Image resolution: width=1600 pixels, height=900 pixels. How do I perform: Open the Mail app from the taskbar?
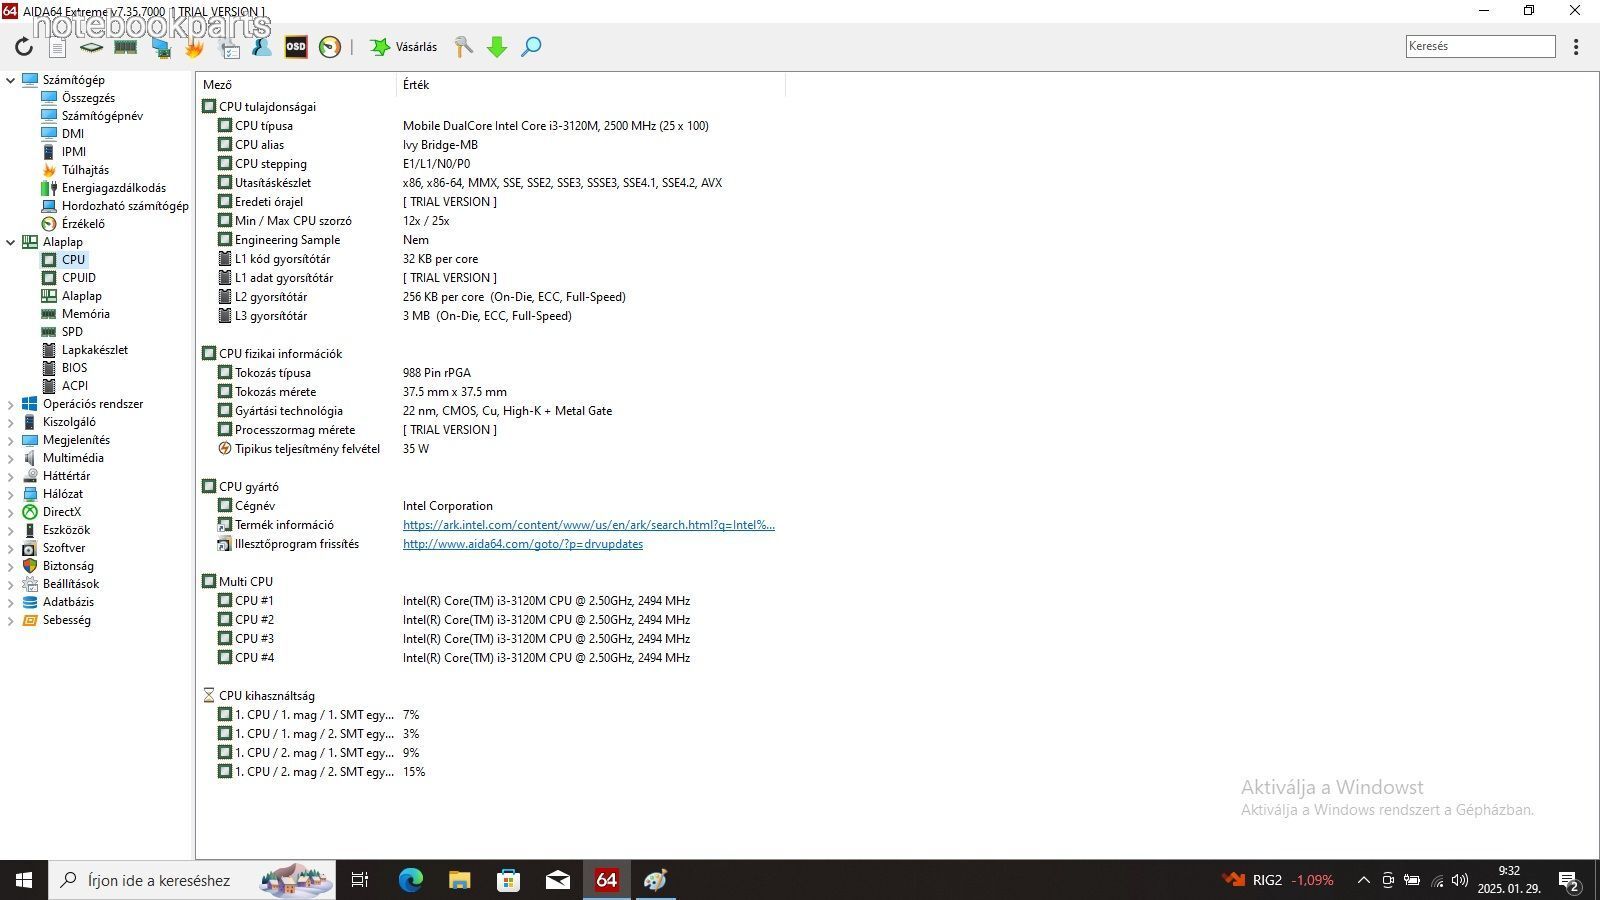557,880
